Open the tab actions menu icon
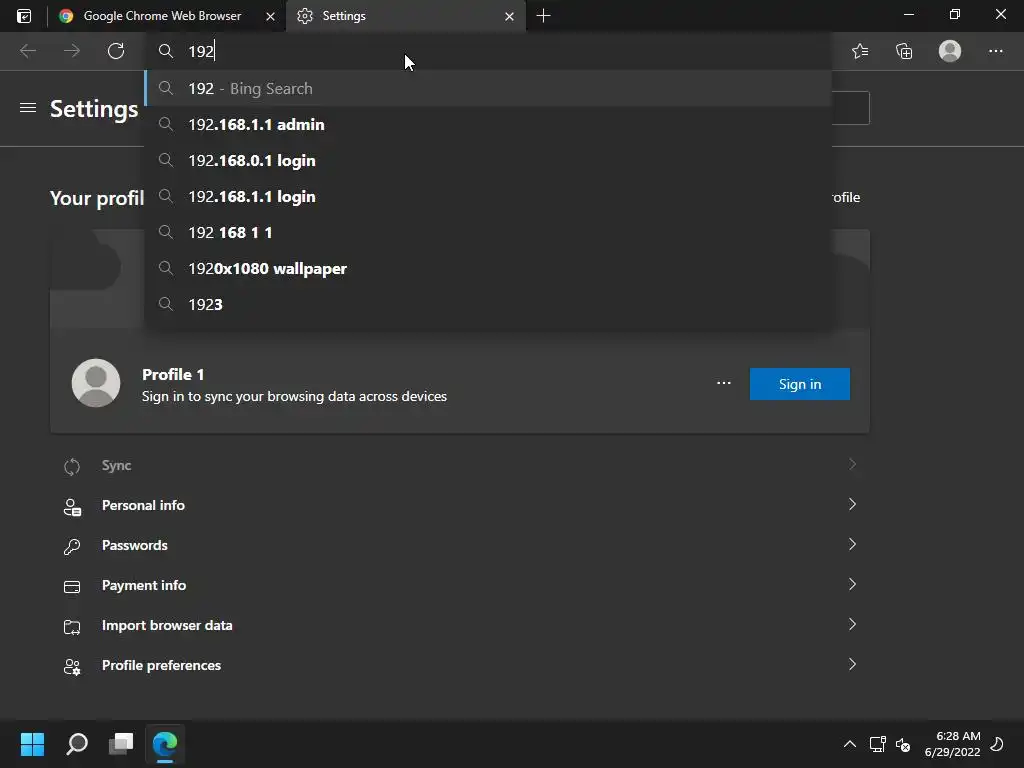The width and height of the screenshot is (1024, 768). 24,16
